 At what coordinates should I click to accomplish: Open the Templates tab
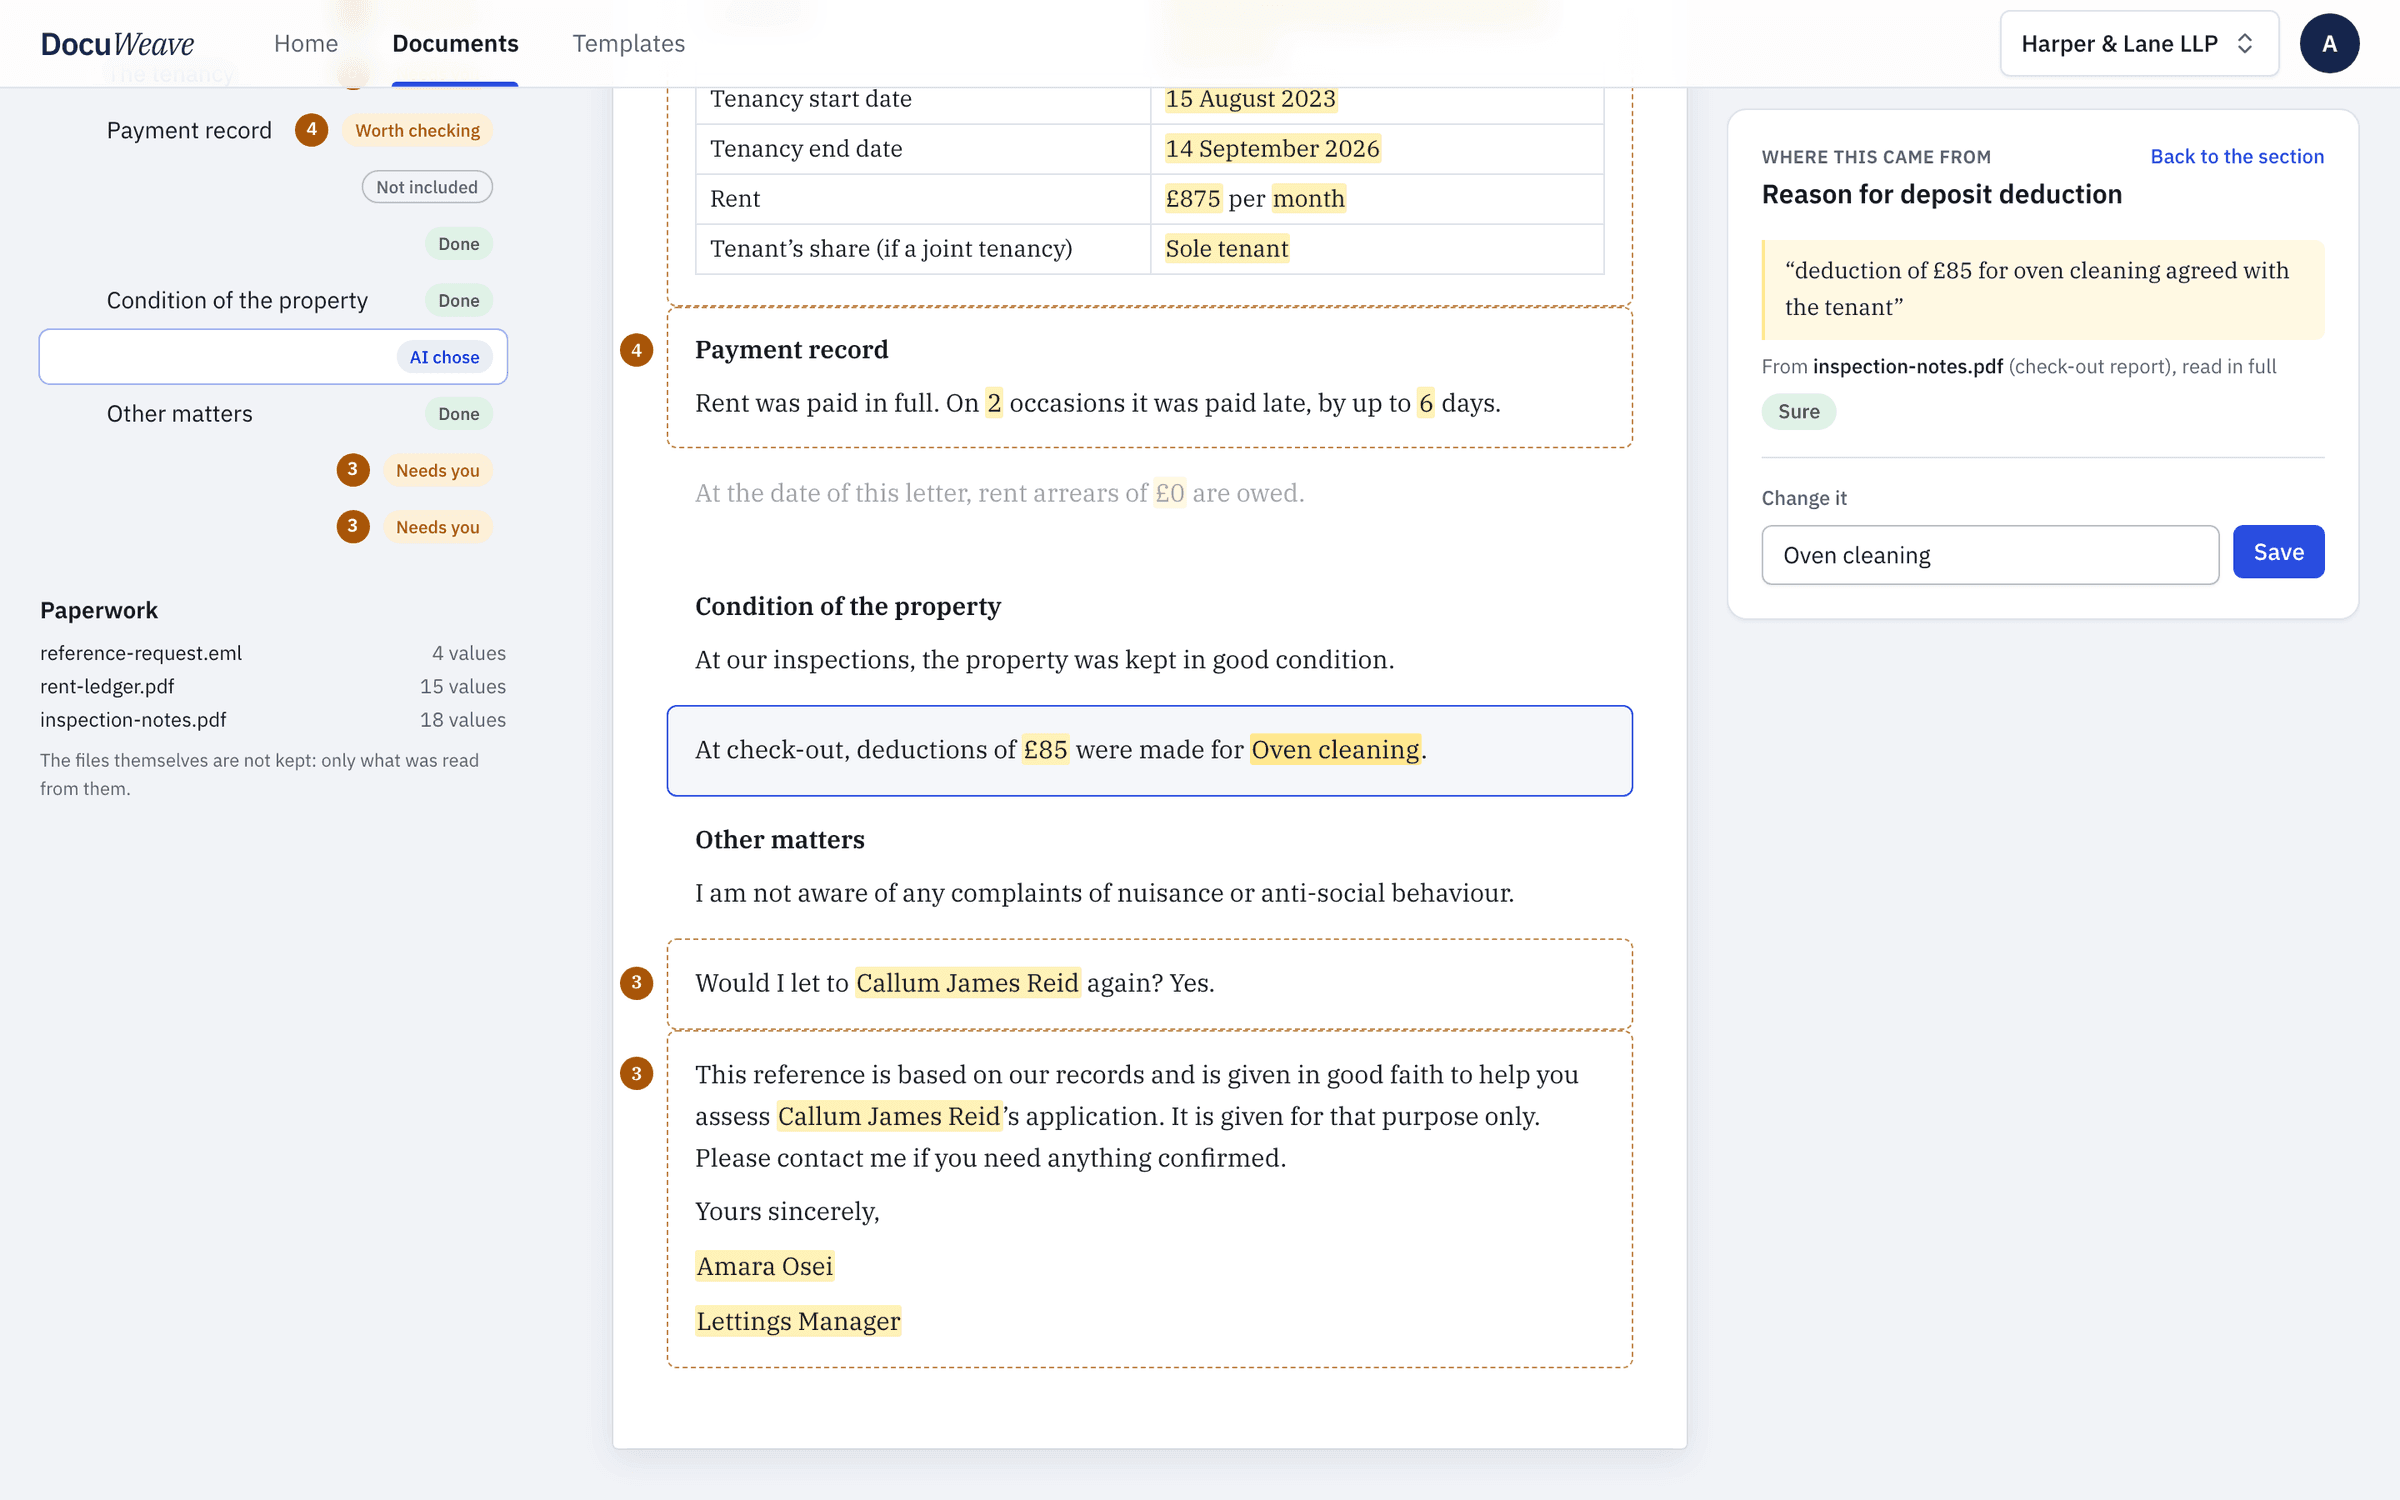[628, 43]
